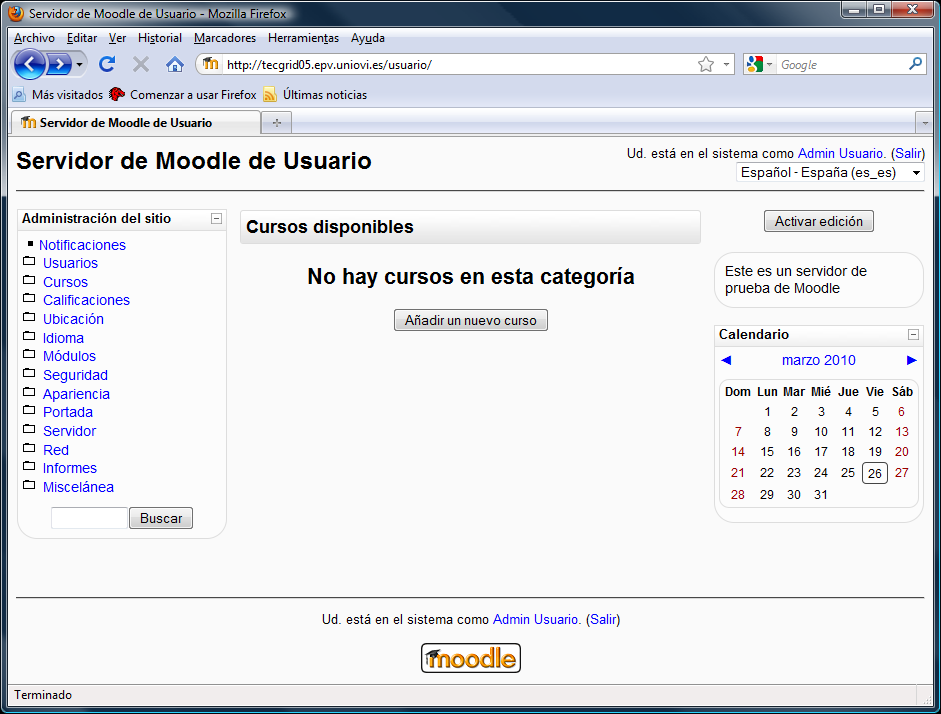This screenshot has height=714, width=941.
Task: Expand the Apariencia folder
Action: coord(76,394)
